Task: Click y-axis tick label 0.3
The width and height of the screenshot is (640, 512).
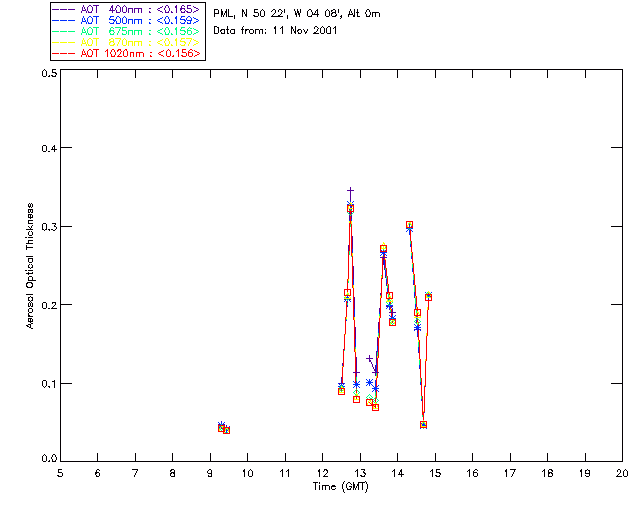Action: 49,227
